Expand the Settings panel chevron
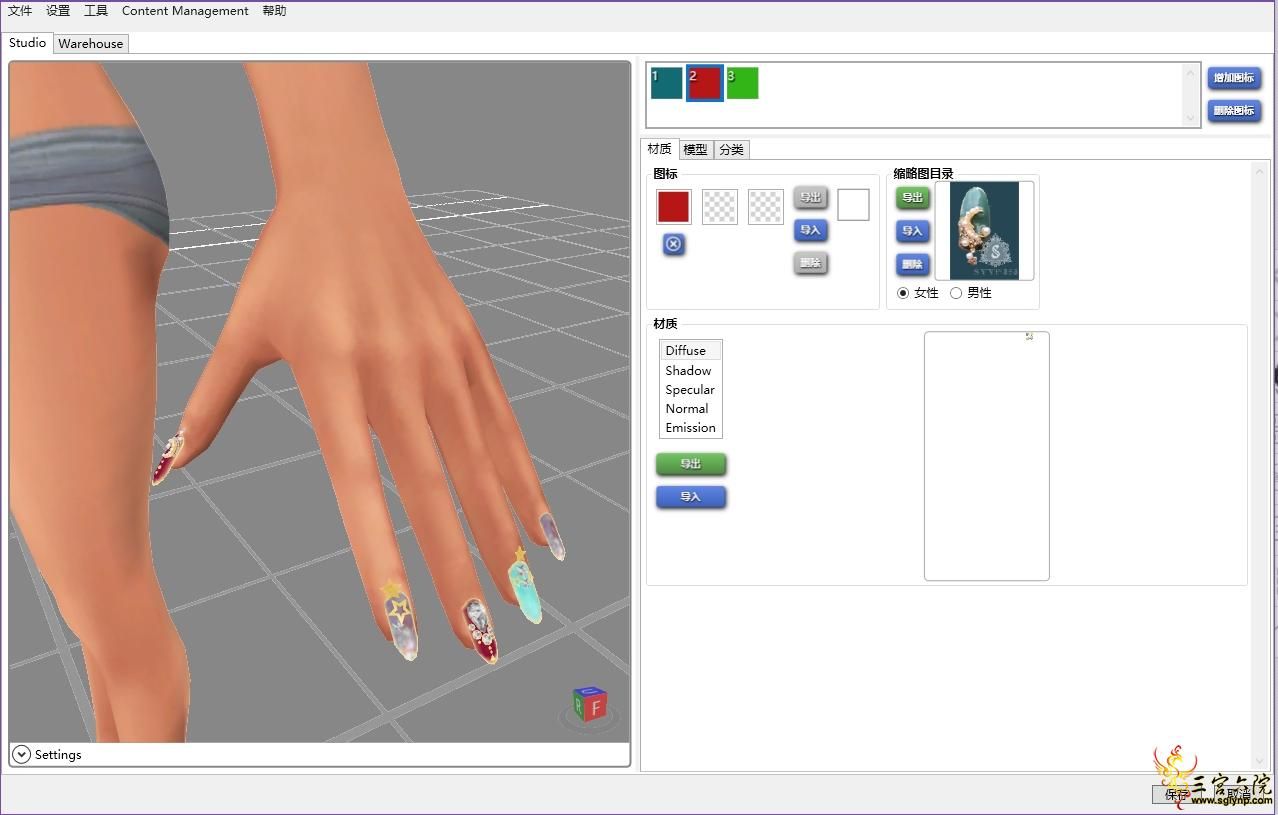Image resolution: width=1278 pixels, height=815 pixels. [21, 755]
